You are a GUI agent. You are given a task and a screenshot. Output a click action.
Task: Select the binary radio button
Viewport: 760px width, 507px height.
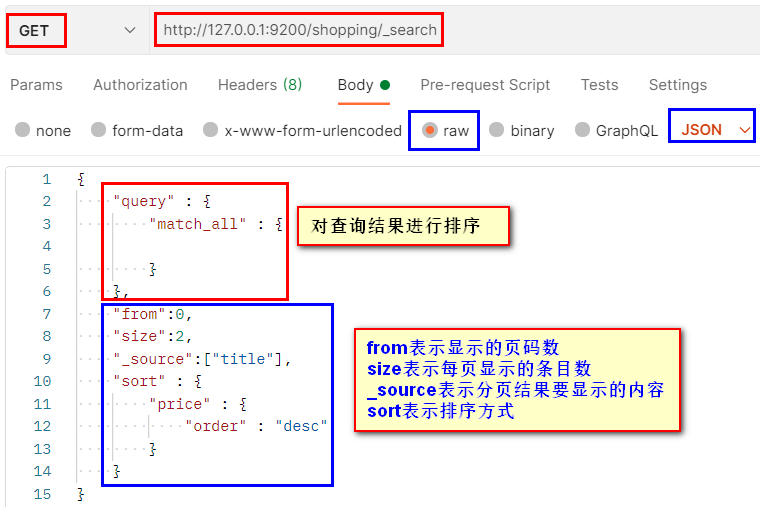click(496, 130)
